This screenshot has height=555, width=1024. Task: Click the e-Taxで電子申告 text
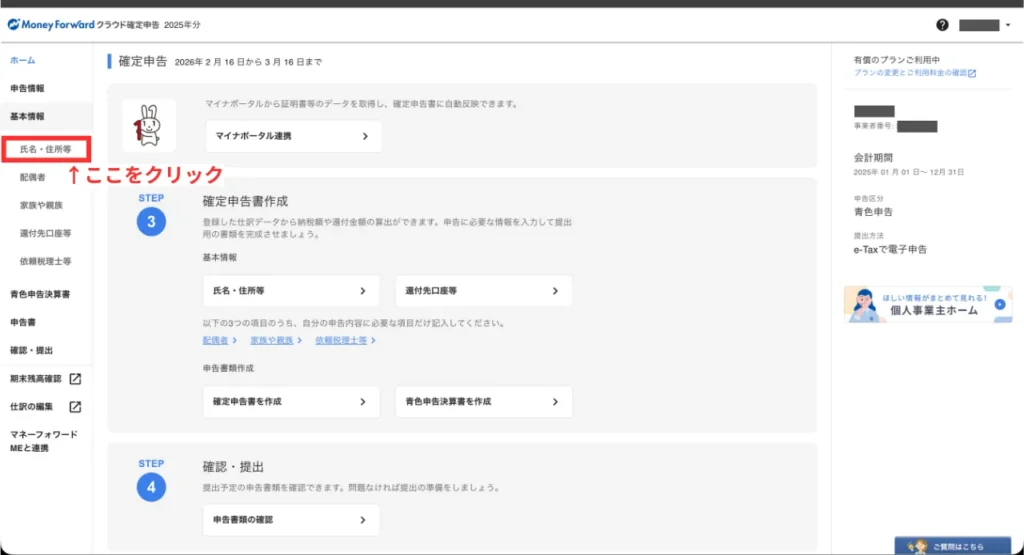(x=890, y=249)
